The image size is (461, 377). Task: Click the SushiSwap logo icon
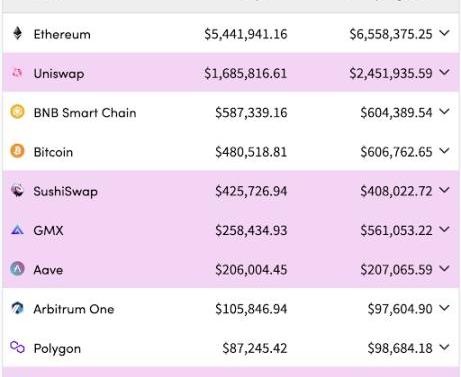click(x=17, y=190)
